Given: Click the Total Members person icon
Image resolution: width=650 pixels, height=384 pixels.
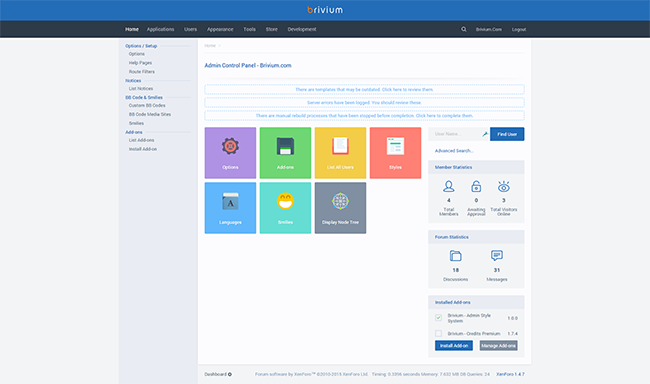Looking at the screenshot, I should pyautogui.click(x=449, y=186).
